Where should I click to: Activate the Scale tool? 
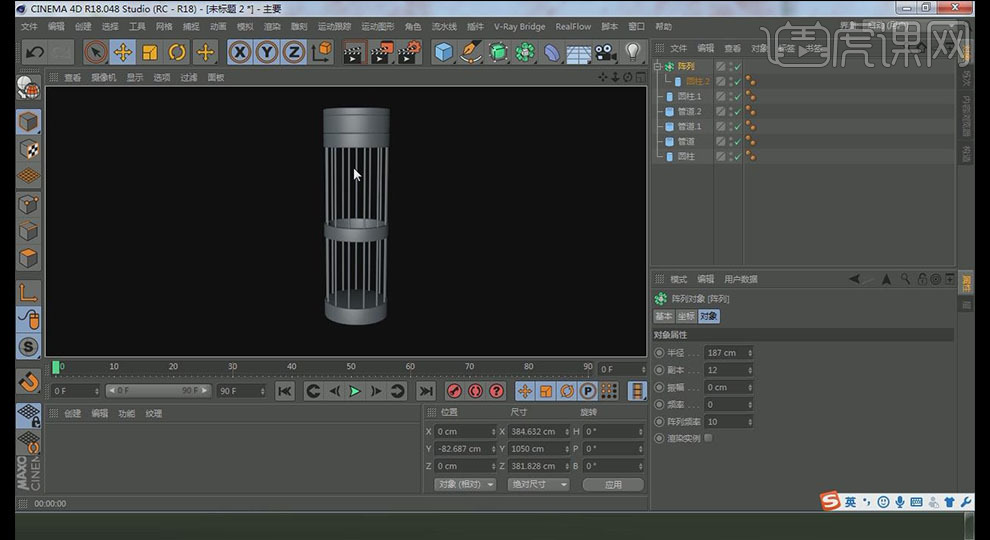pyautogui.click(x=150, y=52)
